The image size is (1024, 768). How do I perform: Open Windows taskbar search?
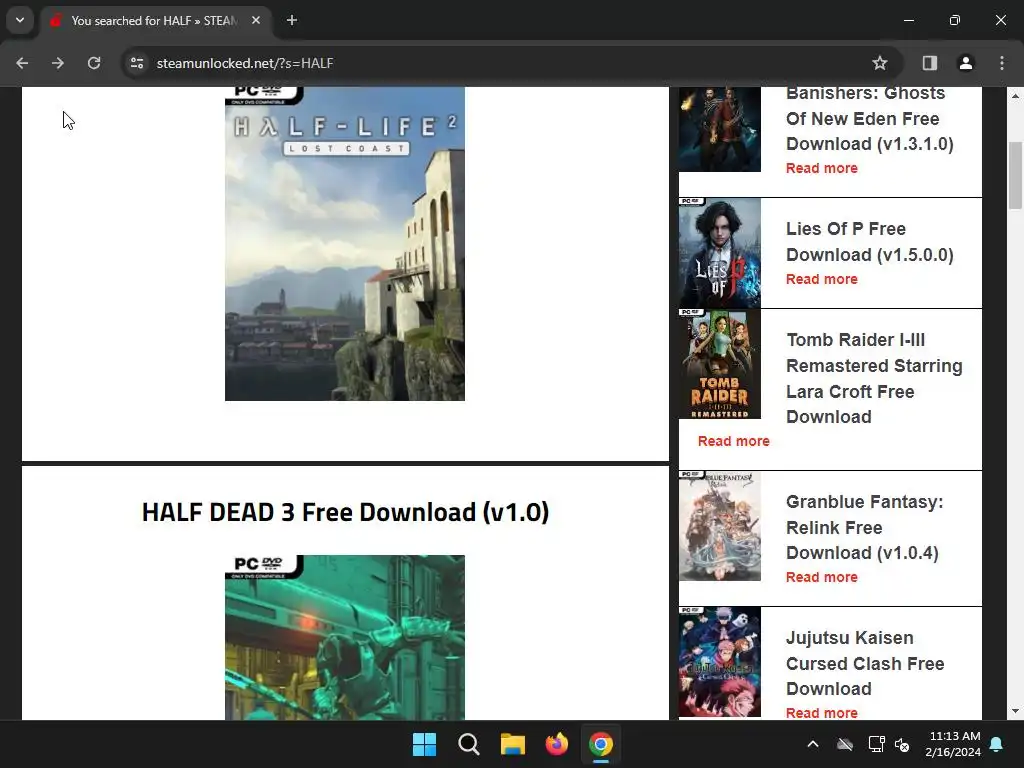(x=469, y=744)
